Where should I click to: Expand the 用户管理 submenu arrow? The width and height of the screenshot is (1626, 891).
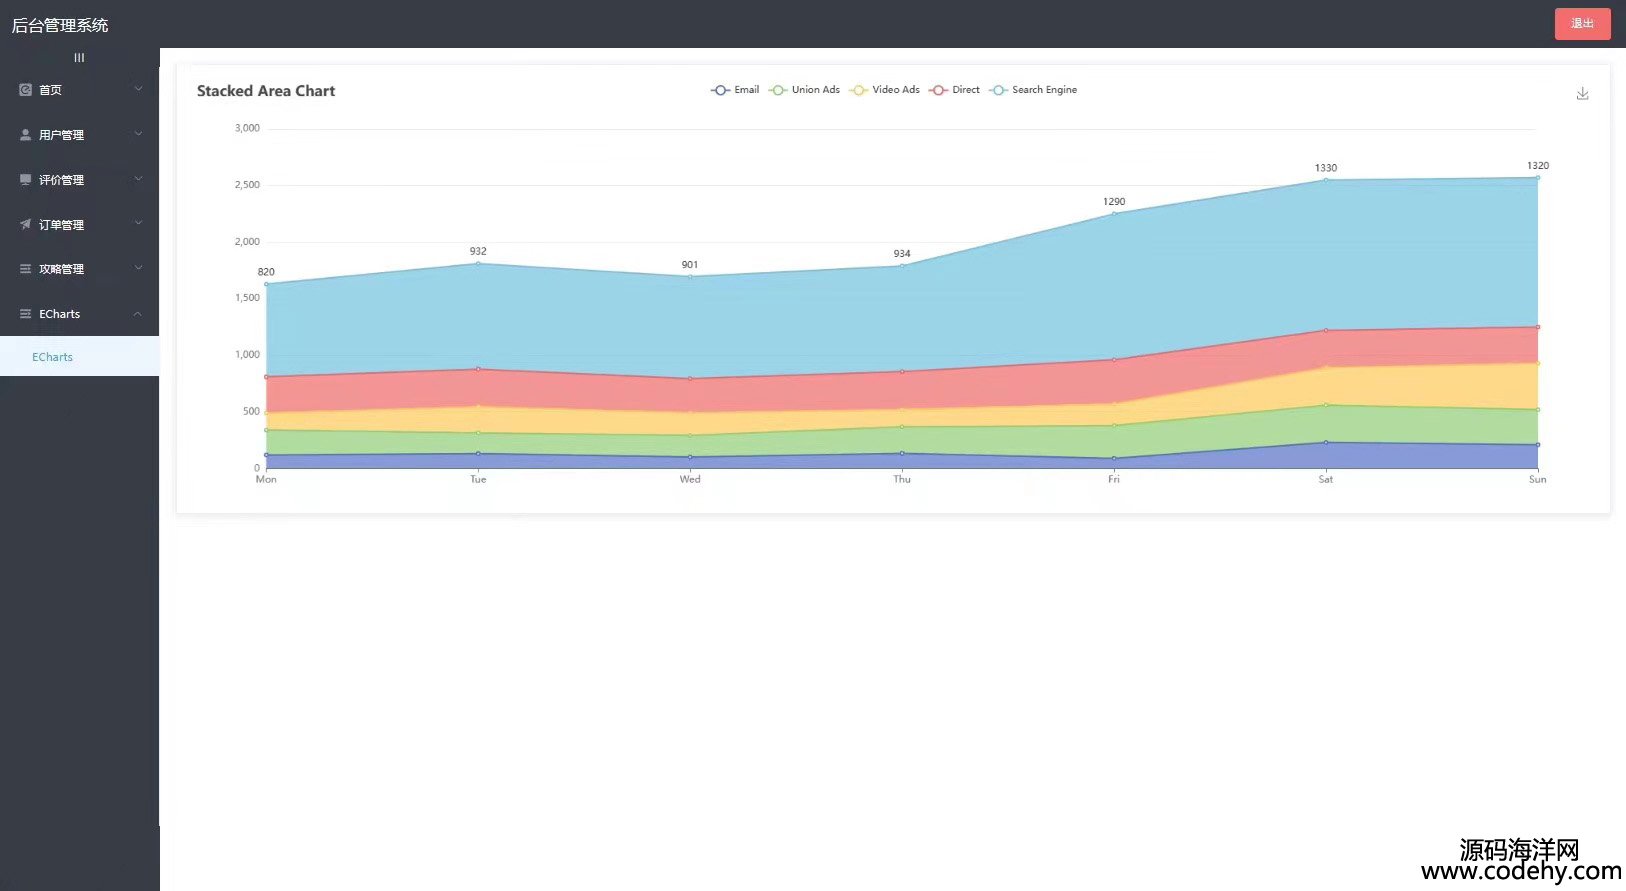pos(138,134)
